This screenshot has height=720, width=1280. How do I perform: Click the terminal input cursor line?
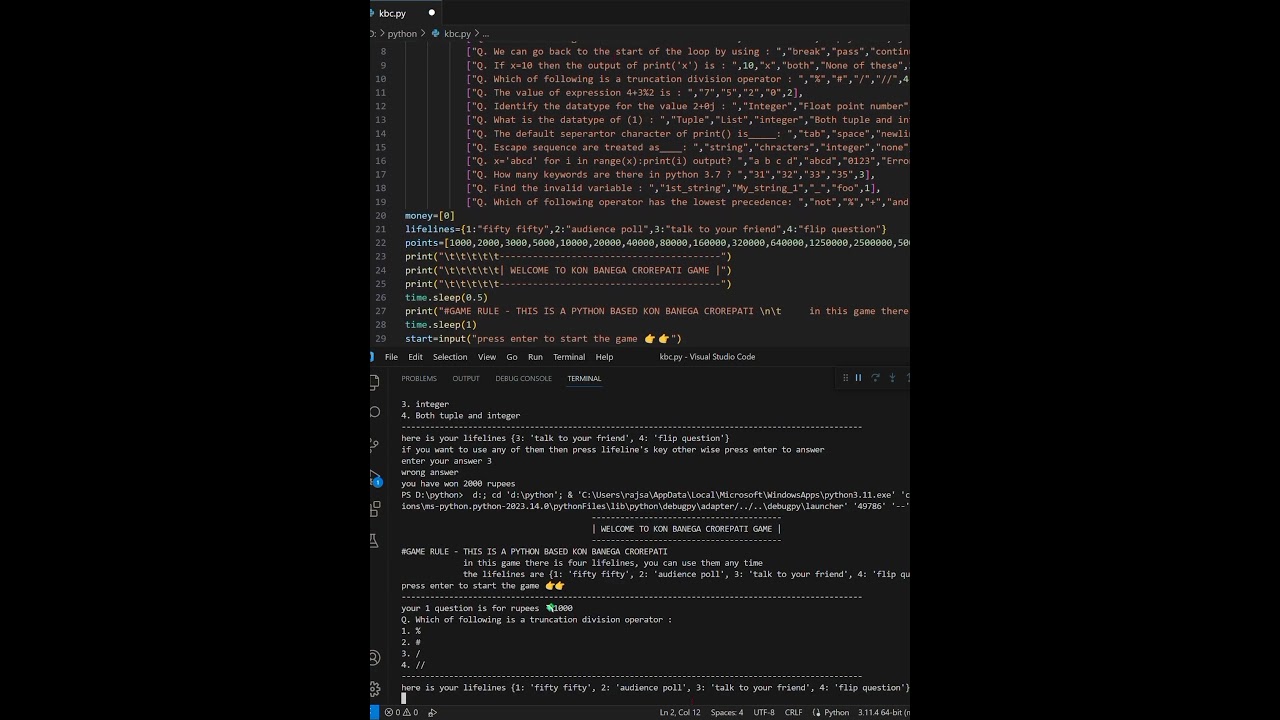[x=404, y=699]
